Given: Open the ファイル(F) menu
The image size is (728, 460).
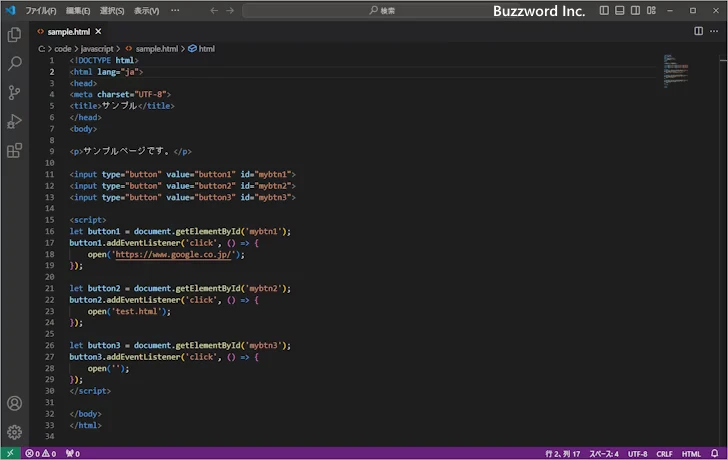Looking at the screenshot, I should pos(41,10).
